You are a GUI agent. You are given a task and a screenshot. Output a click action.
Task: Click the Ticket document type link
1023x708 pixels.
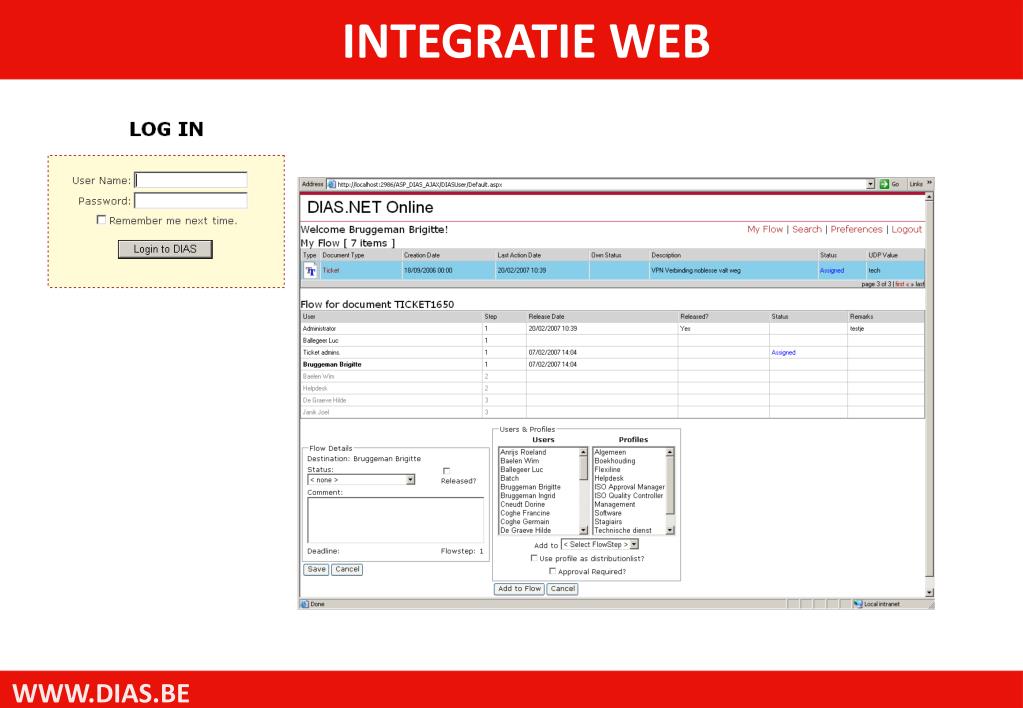[331, 271]
